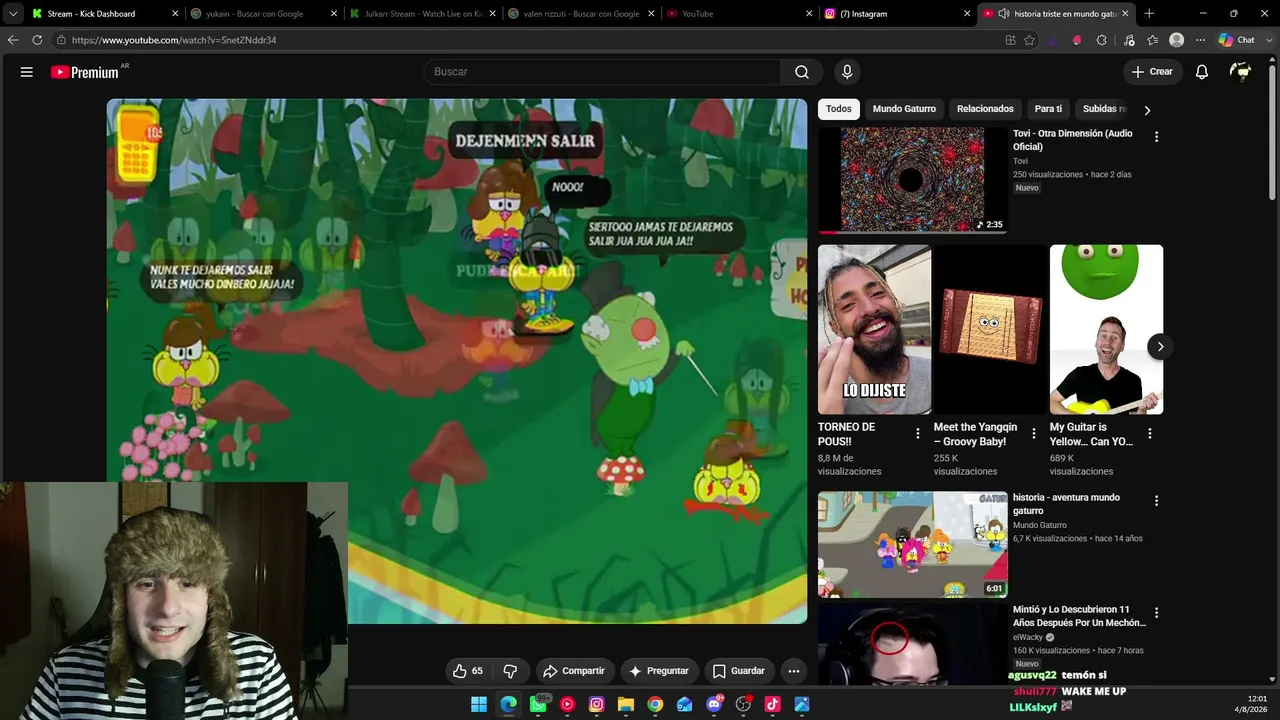Open TikTok from the taskbar
The width and height of the screenshot is (1280, 720).
click(772, 704)
